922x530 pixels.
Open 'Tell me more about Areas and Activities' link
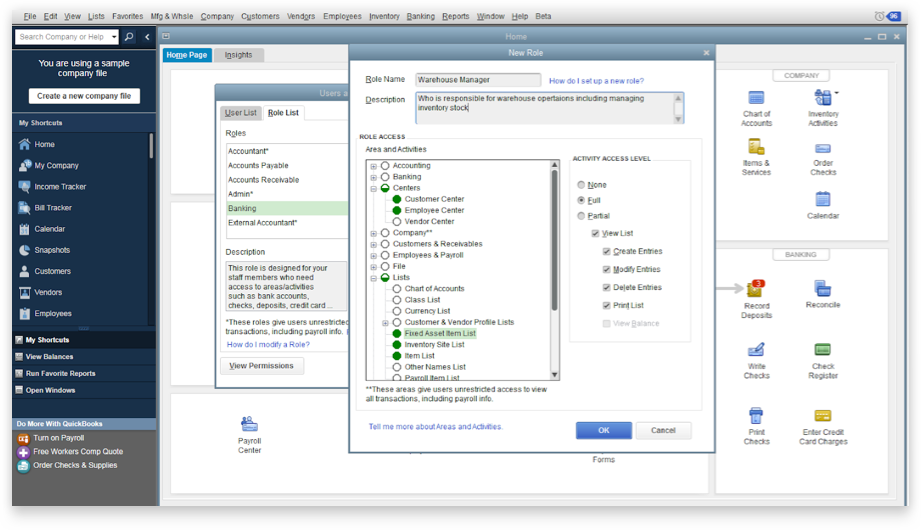435,427
